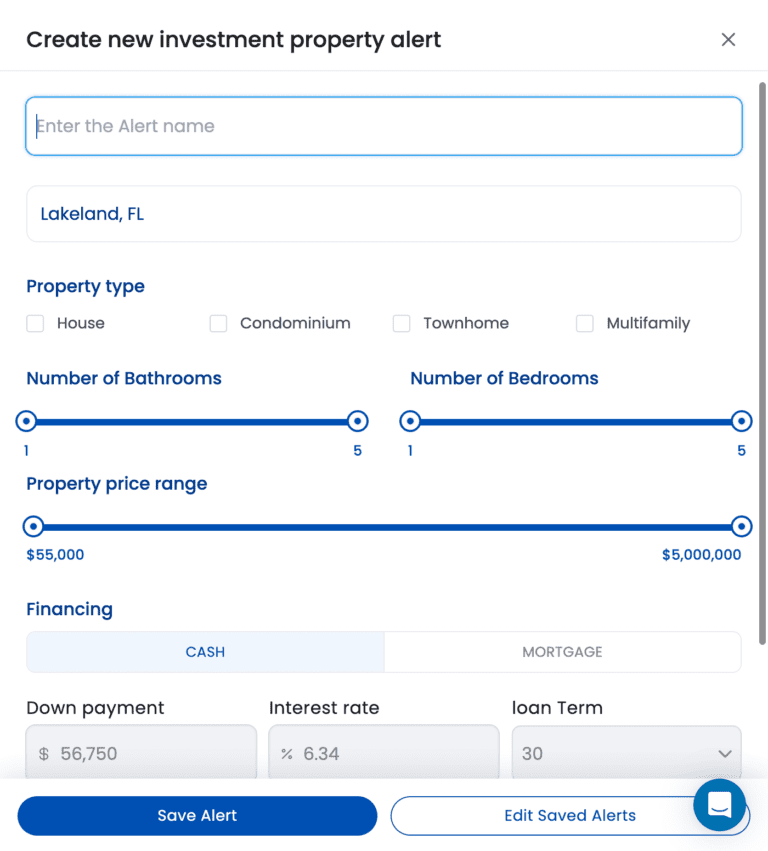
Task: Switch to the CASH financing tab
Action: tap(205, 652)
